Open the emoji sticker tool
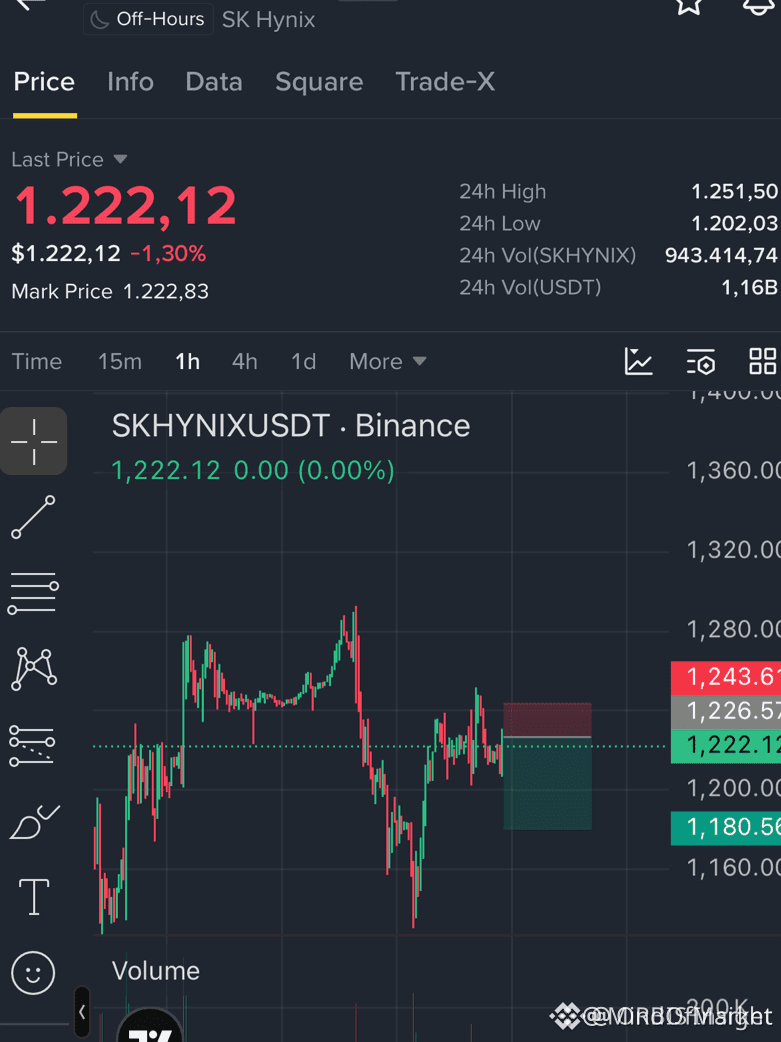This screenshot has width=781, height=1042. click(33, 973)
